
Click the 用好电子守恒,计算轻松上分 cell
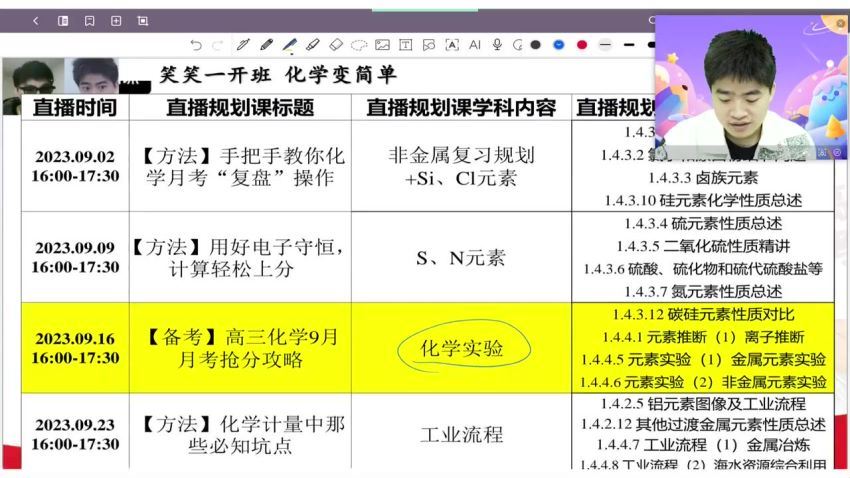240,257
